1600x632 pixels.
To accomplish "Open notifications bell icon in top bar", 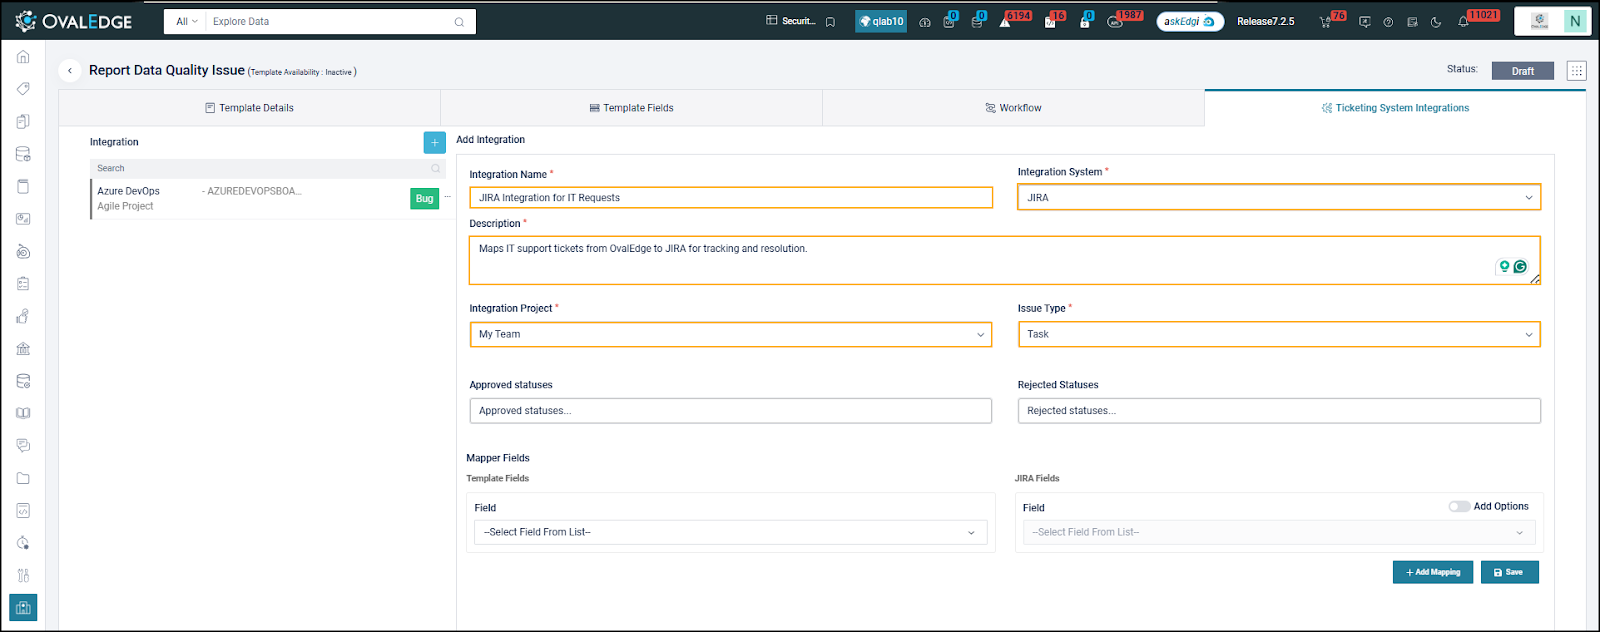I will (1463, 22).
